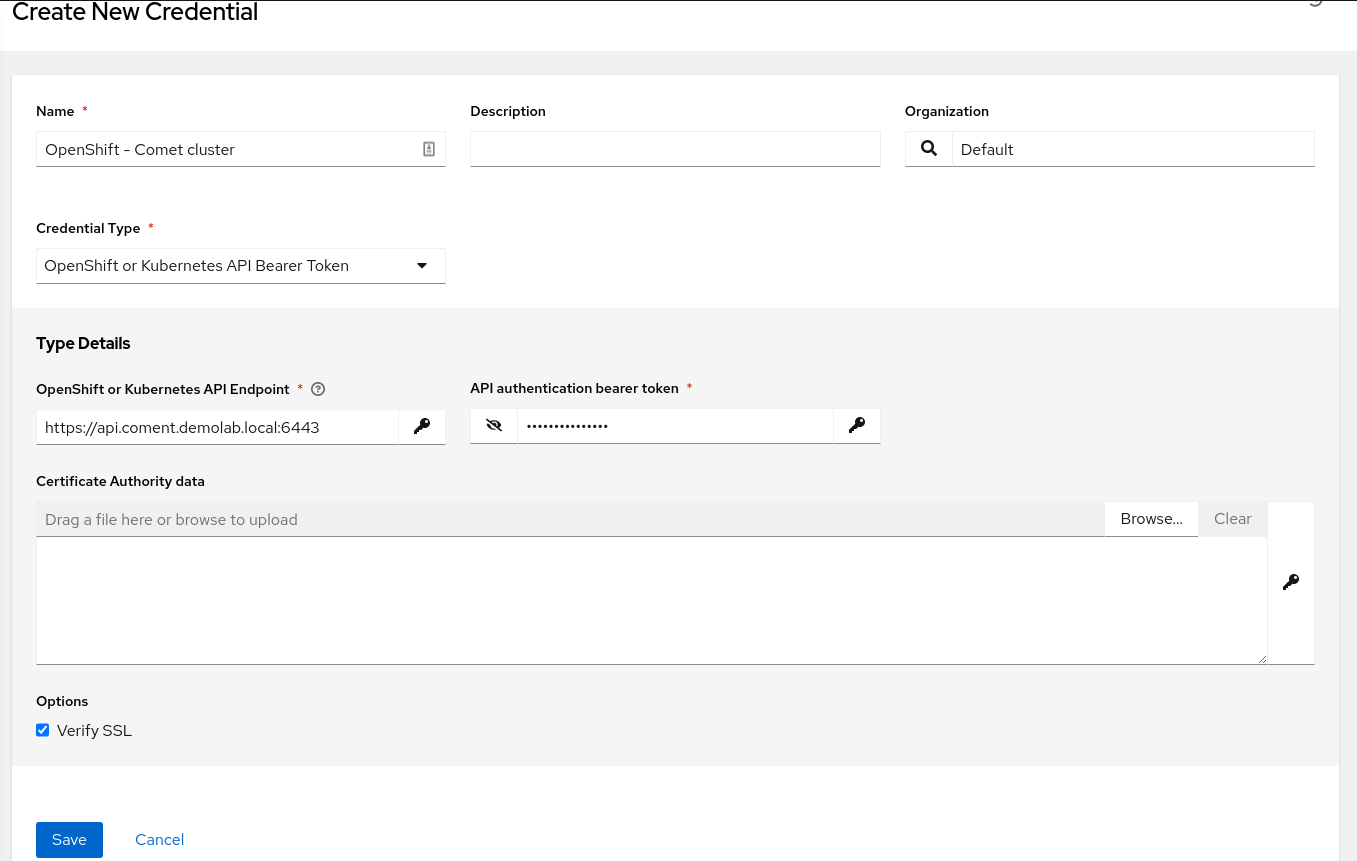Screen dimensions: 1357x861
Task: Toggle bearer token visibility eye icon
Action: pyautogui.click(x=494, y=426)
